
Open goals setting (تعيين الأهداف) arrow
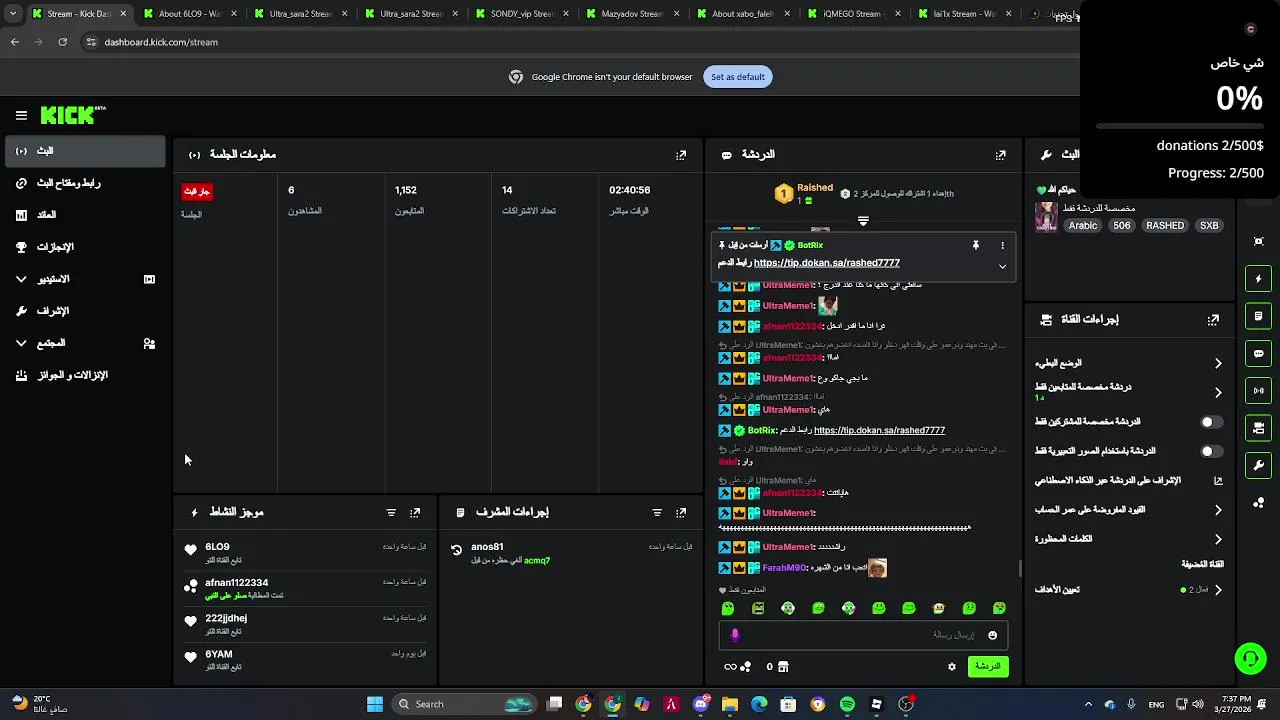[1218, 590]
